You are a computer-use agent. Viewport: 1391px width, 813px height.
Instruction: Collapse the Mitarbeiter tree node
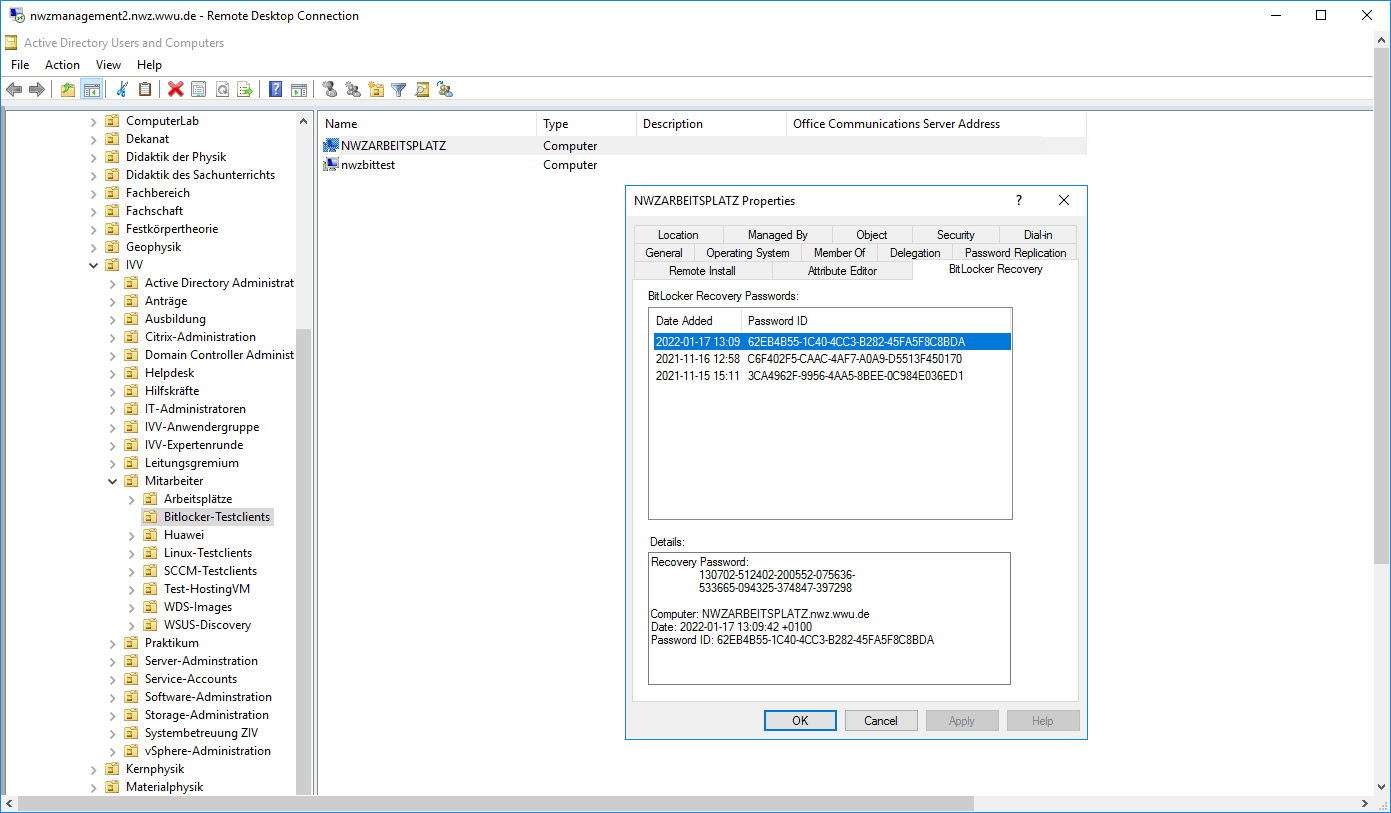pos(113,481)
